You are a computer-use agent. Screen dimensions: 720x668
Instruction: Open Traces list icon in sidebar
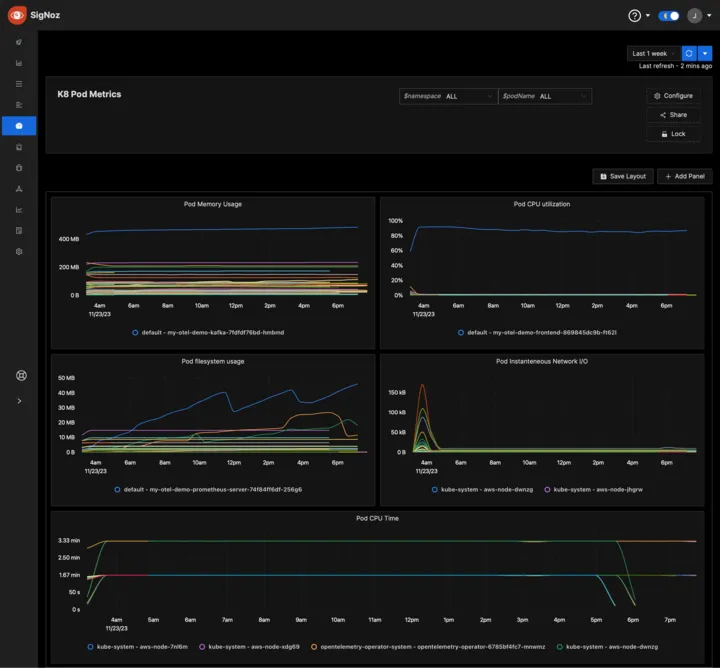pos(19,84)
